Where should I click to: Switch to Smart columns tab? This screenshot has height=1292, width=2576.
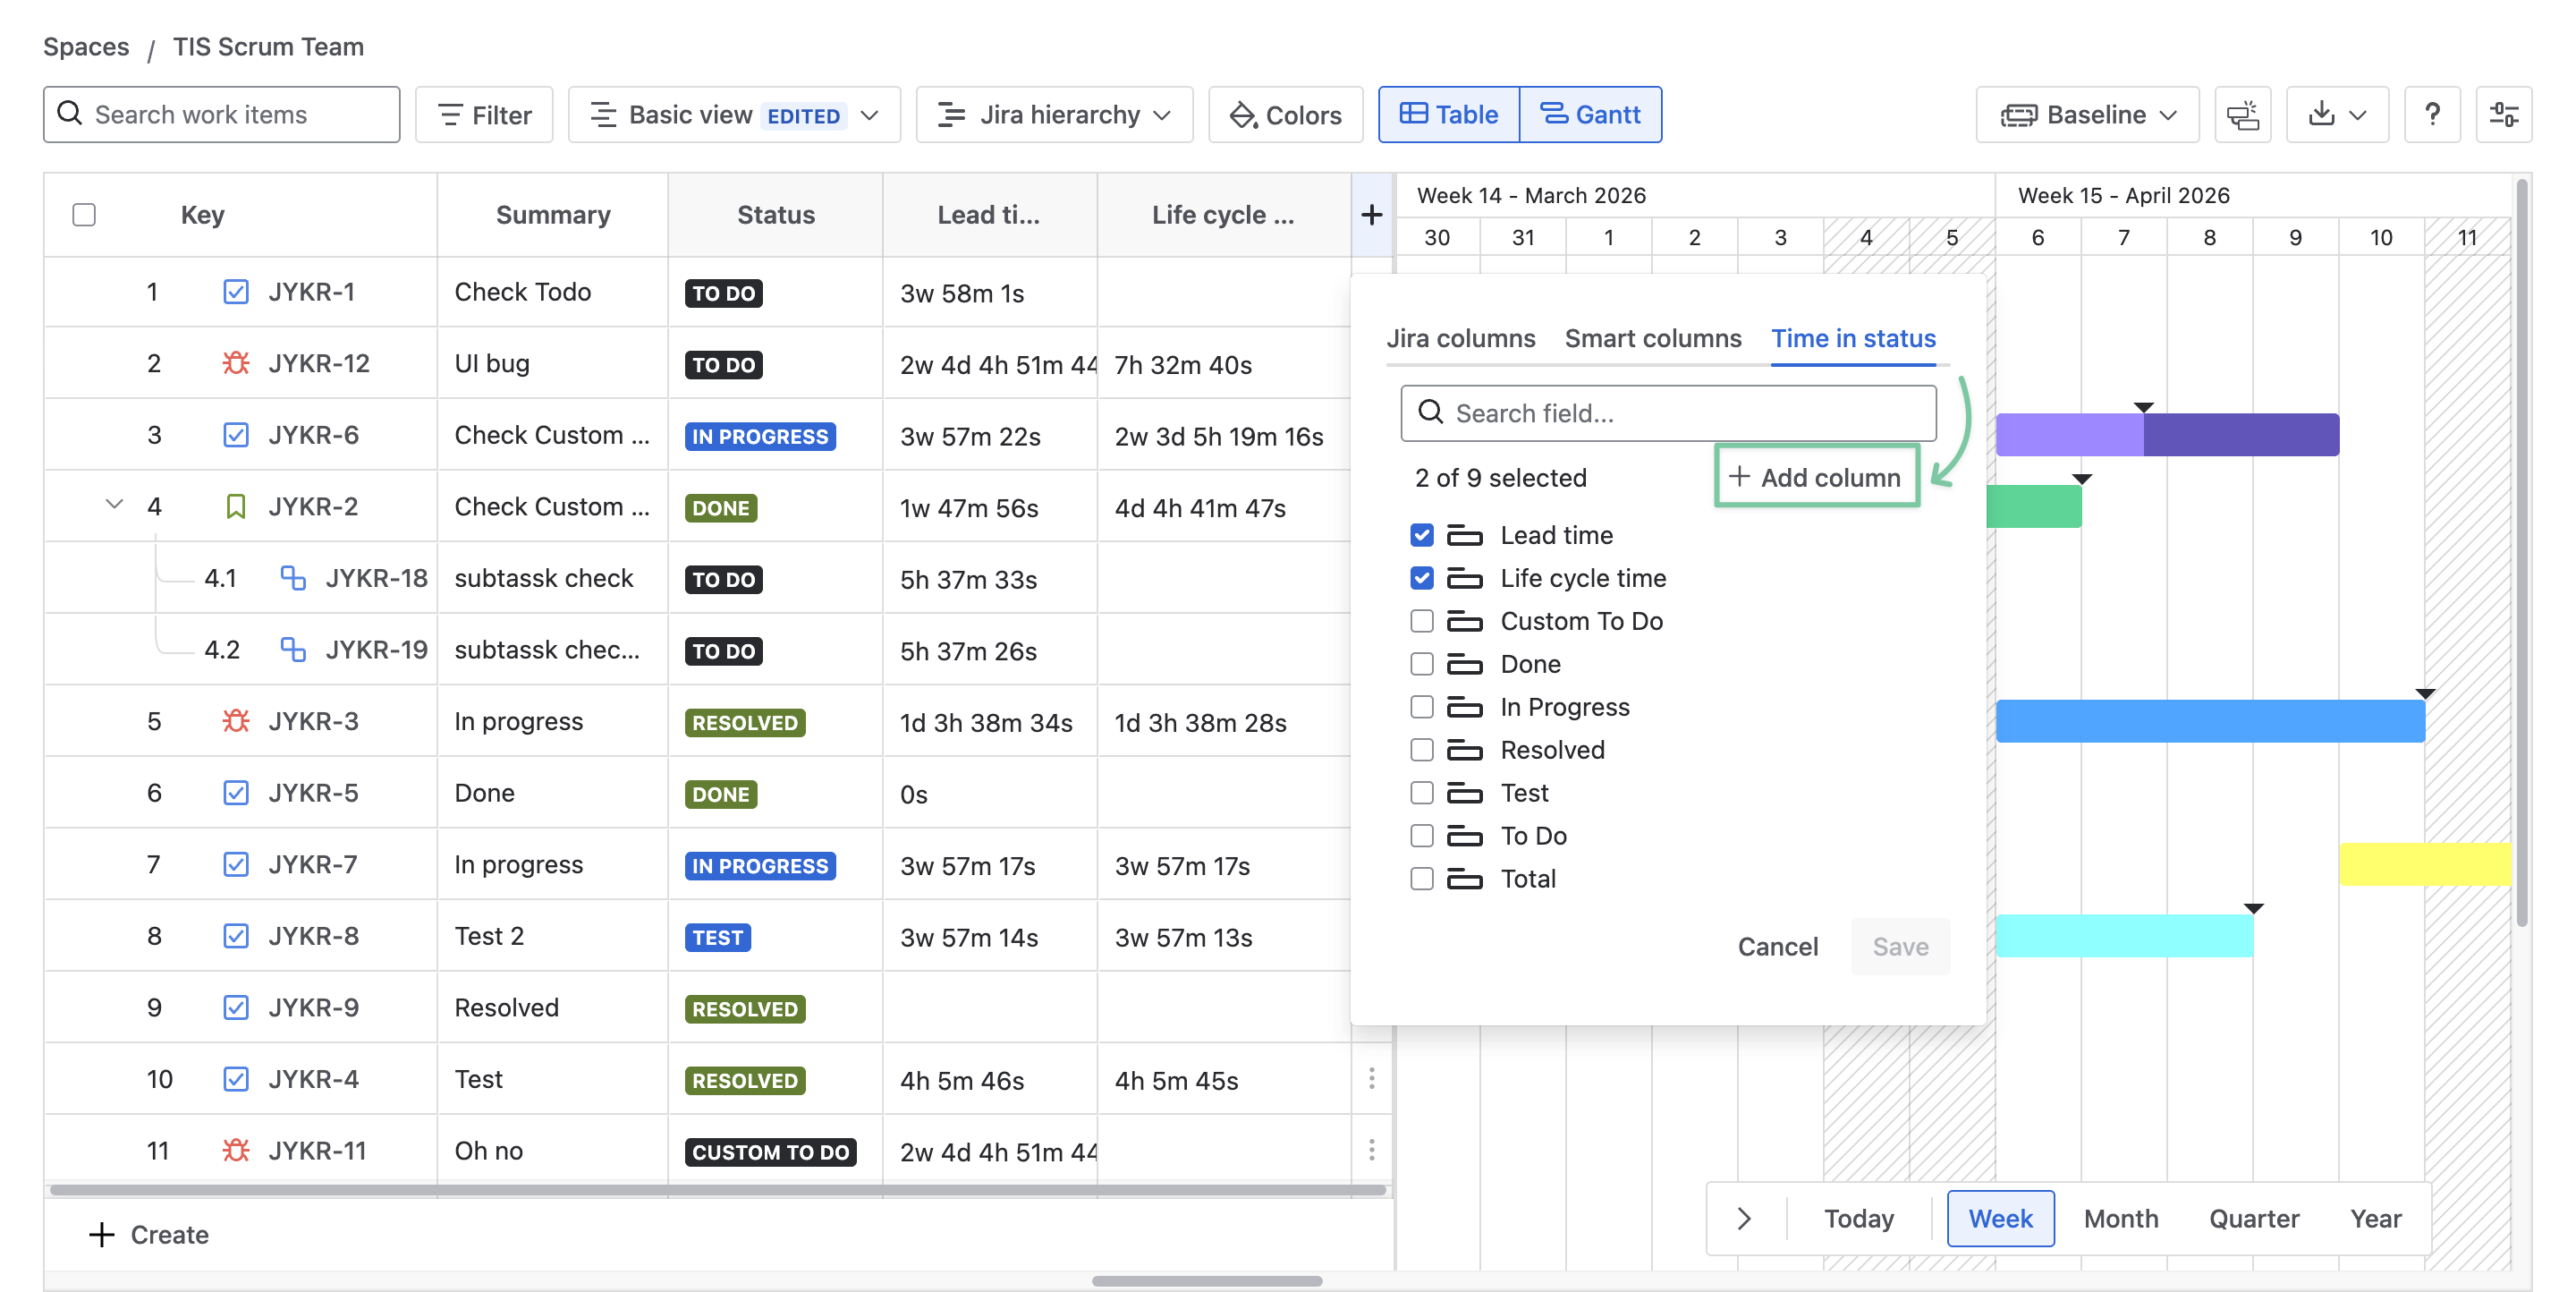click(1652, 338)
